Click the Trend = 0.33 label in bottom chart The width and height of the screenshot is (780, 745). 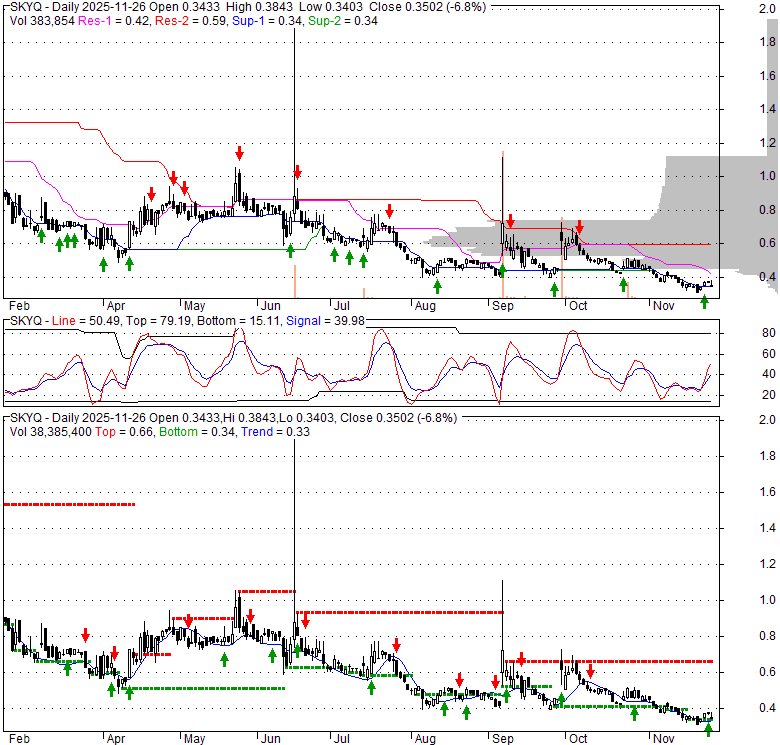point(275,432)
